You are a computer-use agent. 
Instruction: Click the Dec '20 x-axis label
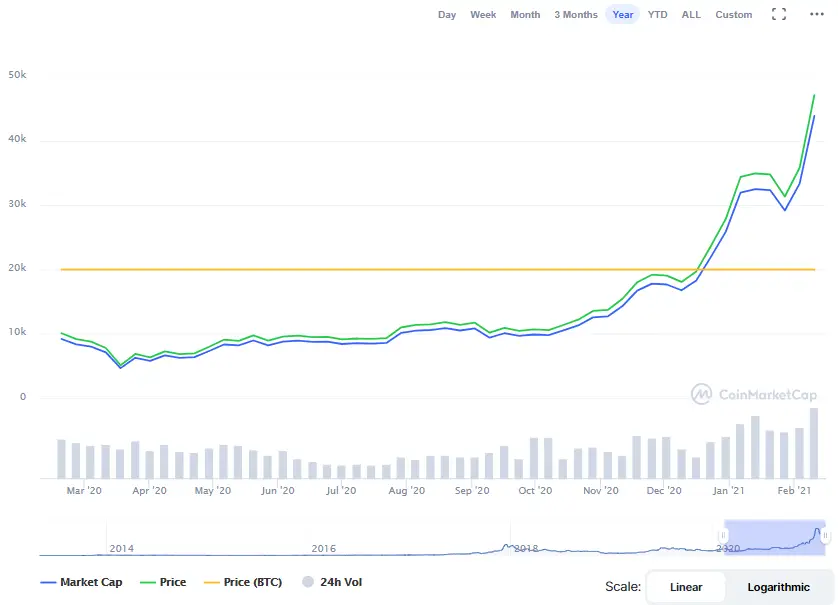coord(664,490)
